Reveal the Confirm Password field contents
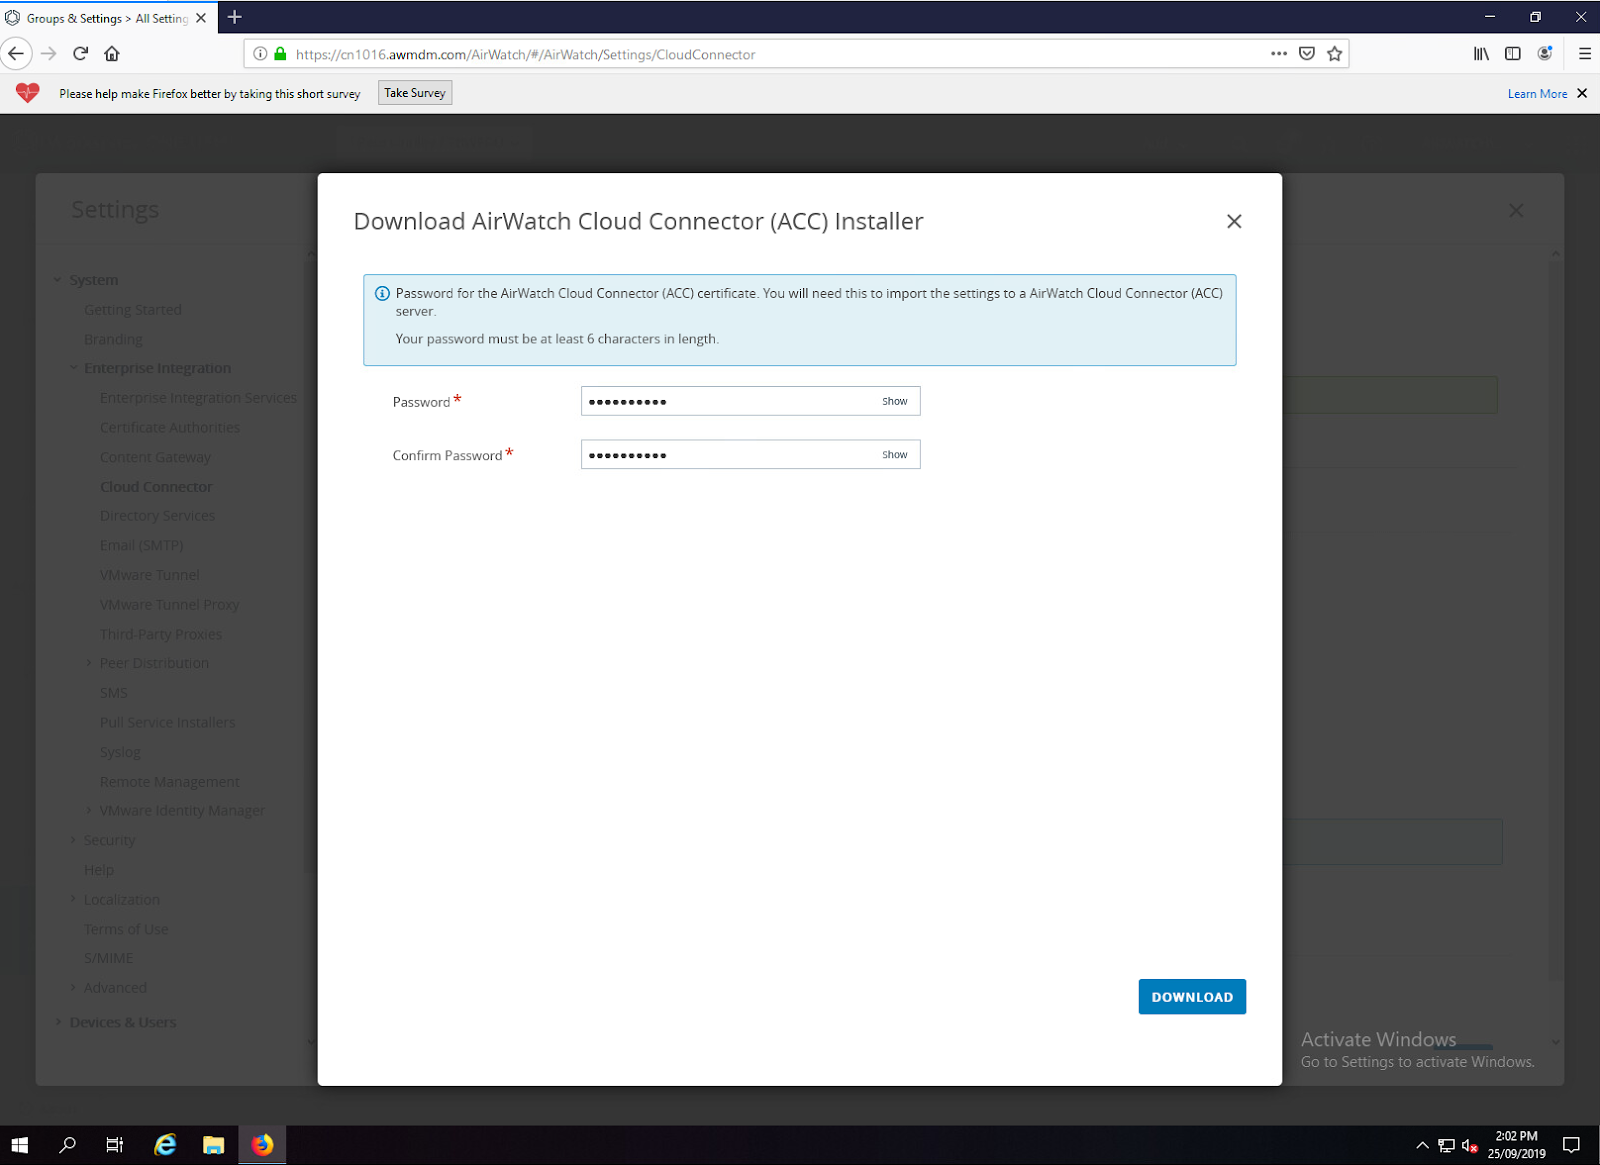 tap(895, 455)
